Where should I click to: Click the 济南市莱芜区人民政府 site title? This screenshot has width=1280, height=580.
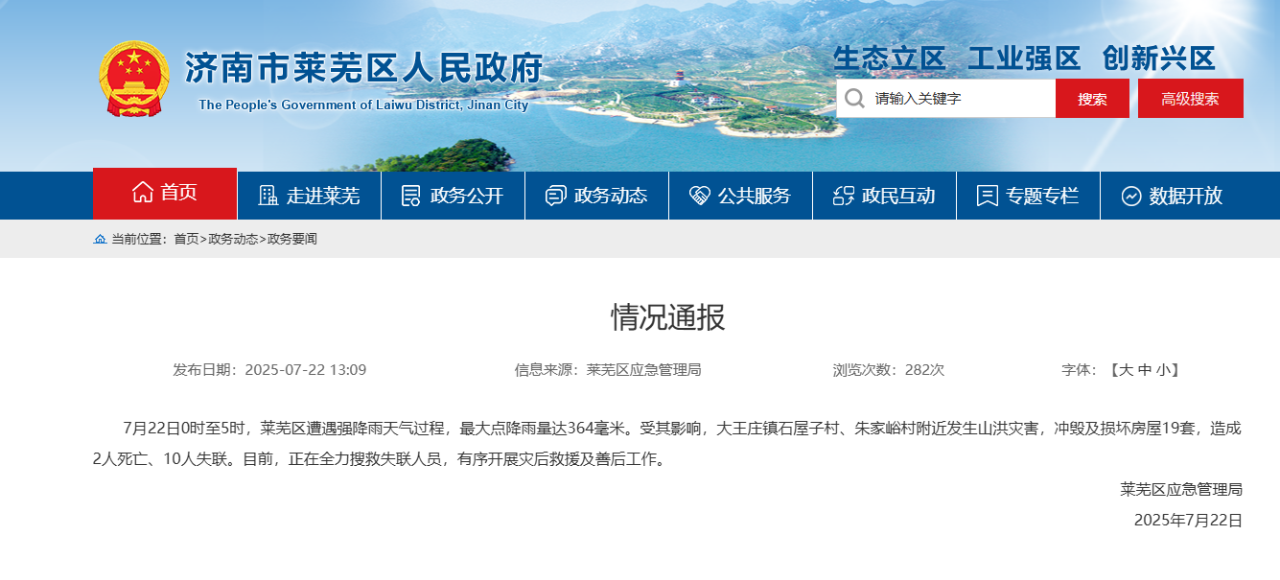pyautogui.click(x=364, y=67)
